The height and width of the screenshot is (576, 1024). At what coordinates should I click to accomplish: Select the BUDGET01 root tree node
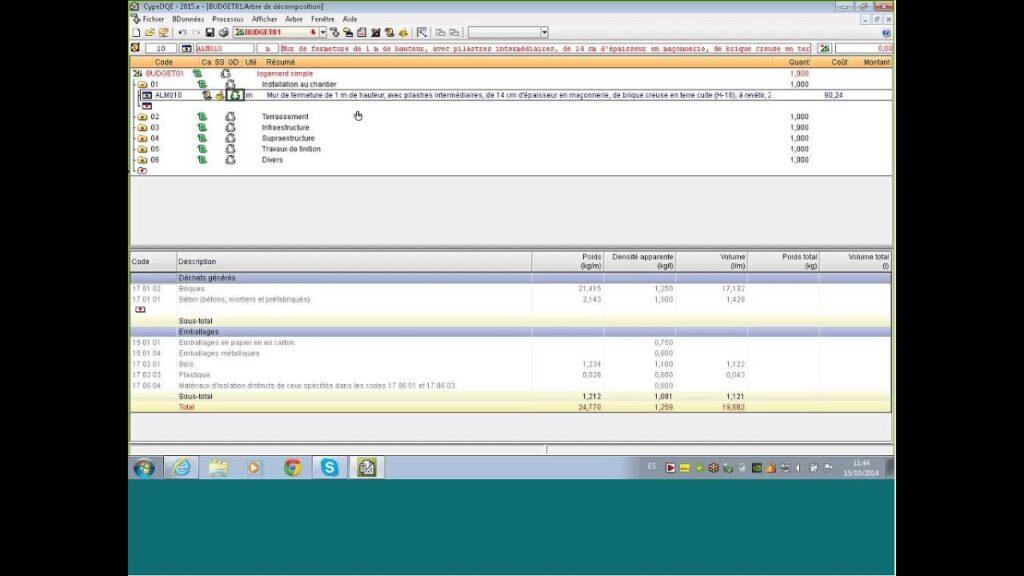[x=164, y=74]
